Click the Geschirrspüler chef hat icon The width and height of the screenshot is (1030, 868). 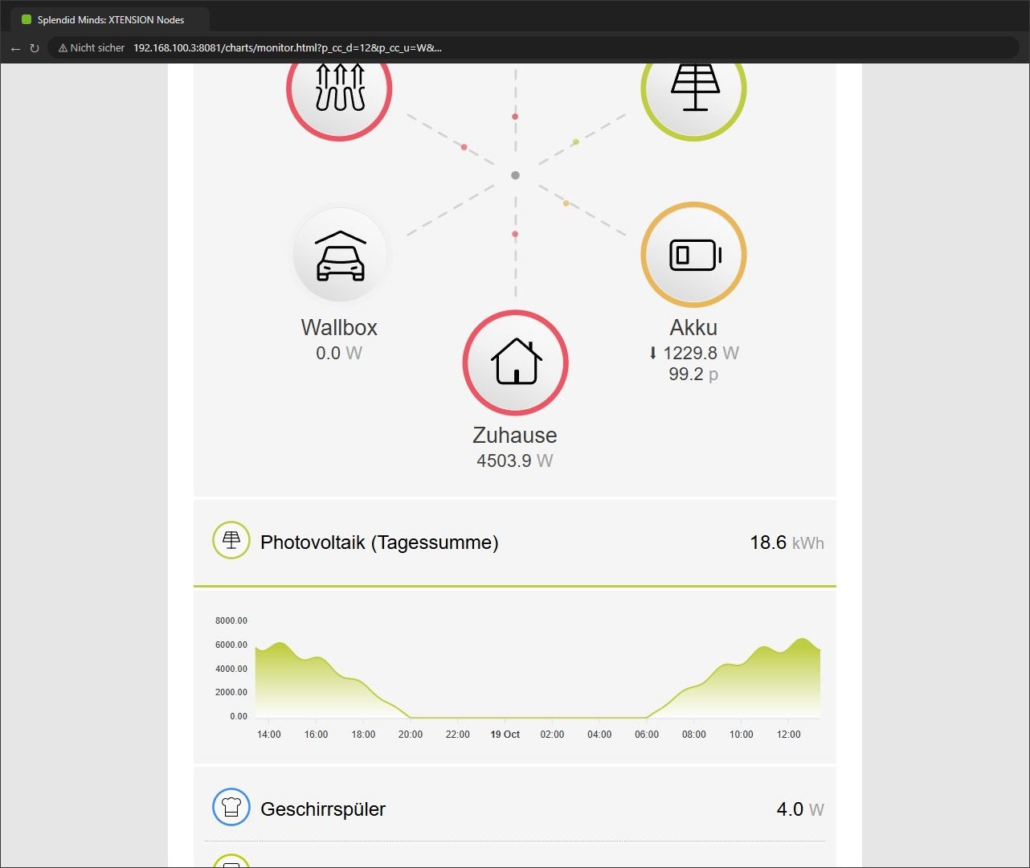coord(231,807)
